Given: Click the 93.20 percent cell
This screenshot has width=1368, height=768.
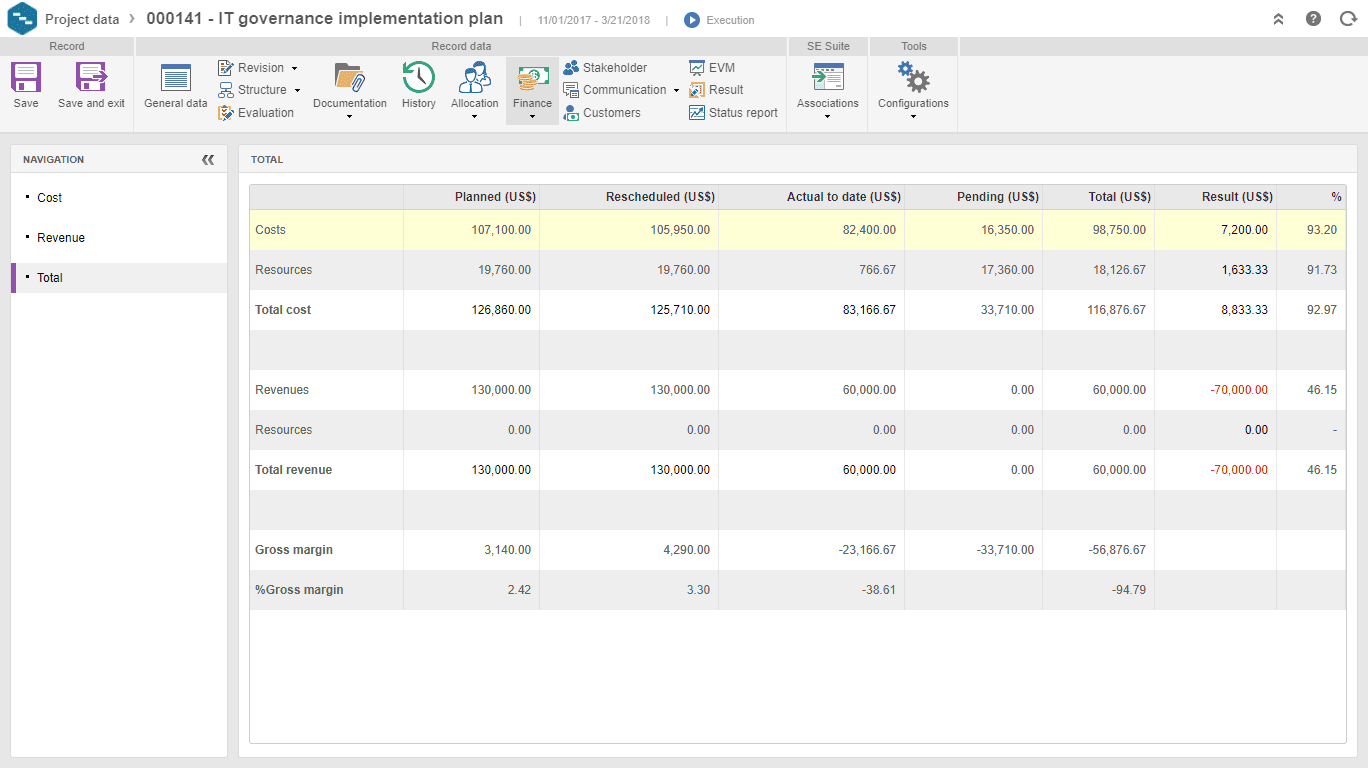Looking at the screenshot, I should pos(1311,230).
